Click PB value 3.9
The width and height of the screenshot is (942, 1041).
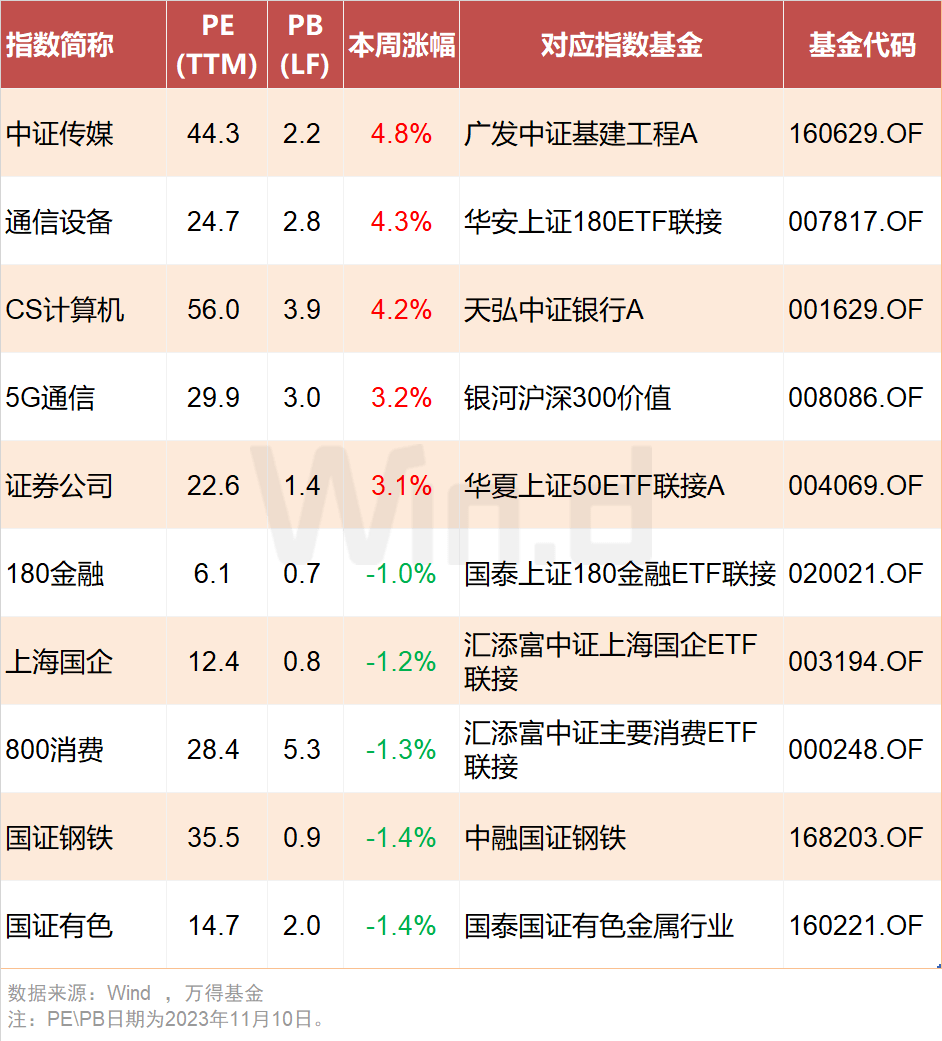click(302, 309)
